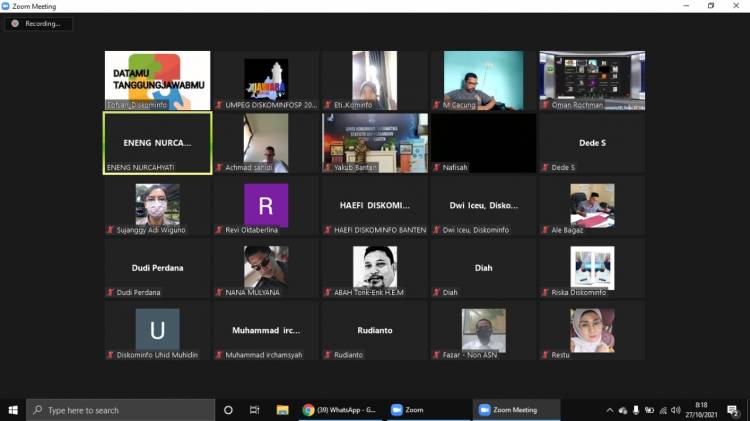The width and height of the screenshot is (750, 421).
Task: Open the Windows Start menu
Action: pos(13,410)
